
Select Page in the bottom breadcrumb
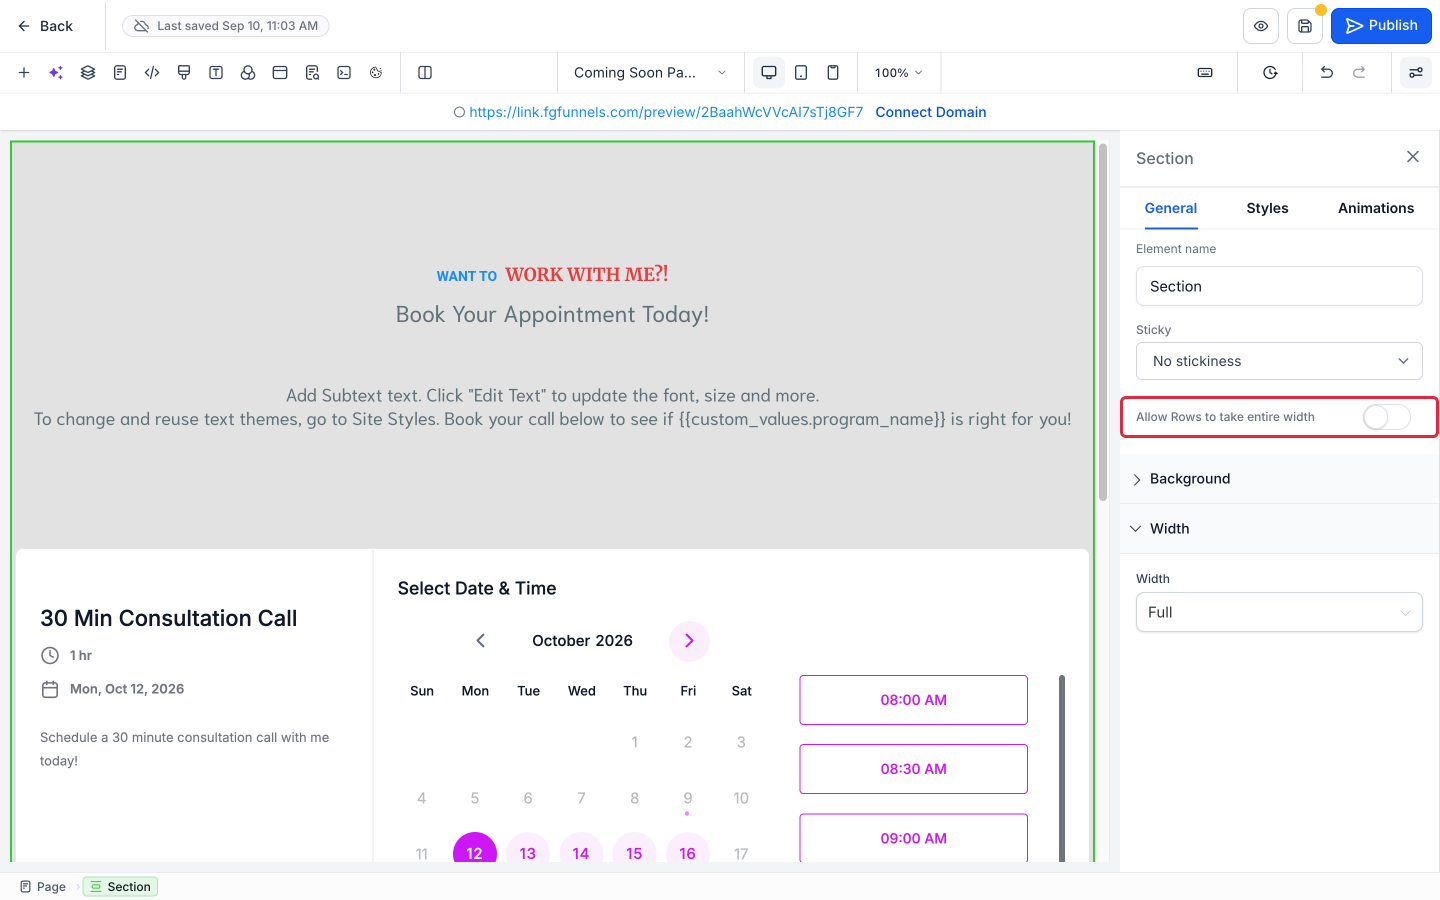point(43,887)
